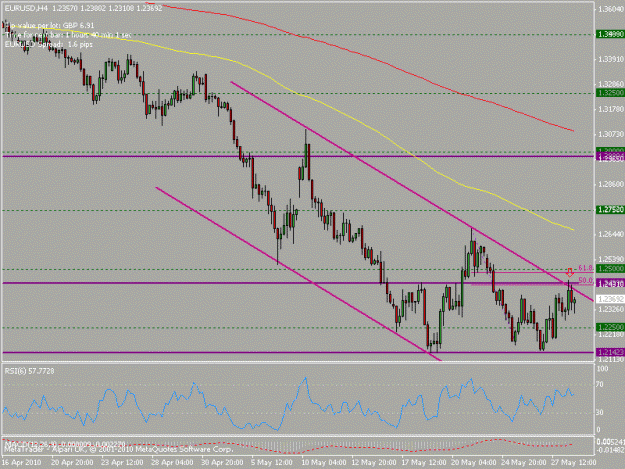625x469 pixels.
Task: Click the 1.21130 price axis label
Action: tap(611, 359)
